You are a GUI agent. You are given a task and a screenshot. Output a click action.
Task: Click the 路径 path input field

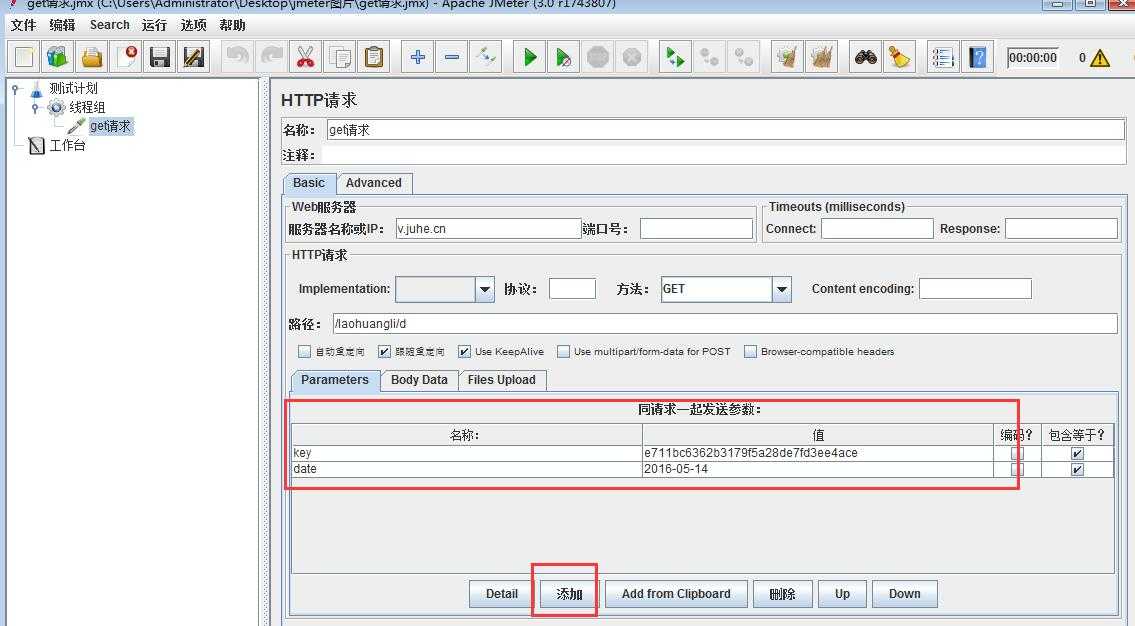point(725,323)
